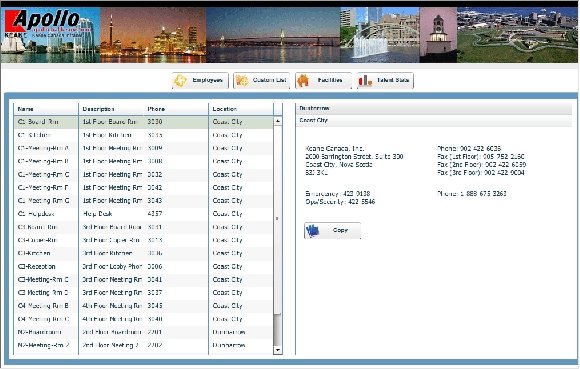The height and width of the screenshot is (369, 580).
Task: Sort the list by the Name column header
Action: (46, 109)
